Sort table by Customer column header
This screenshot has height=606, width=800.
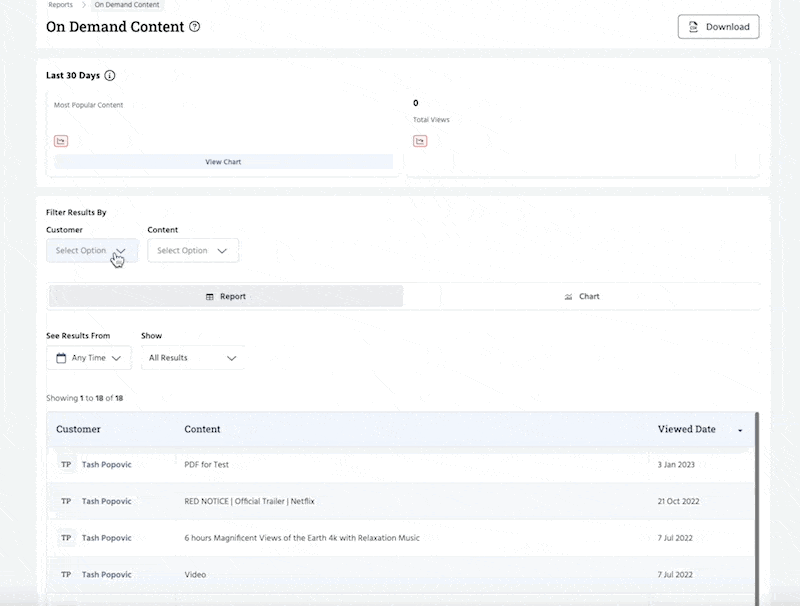click(x=78, y=429)
